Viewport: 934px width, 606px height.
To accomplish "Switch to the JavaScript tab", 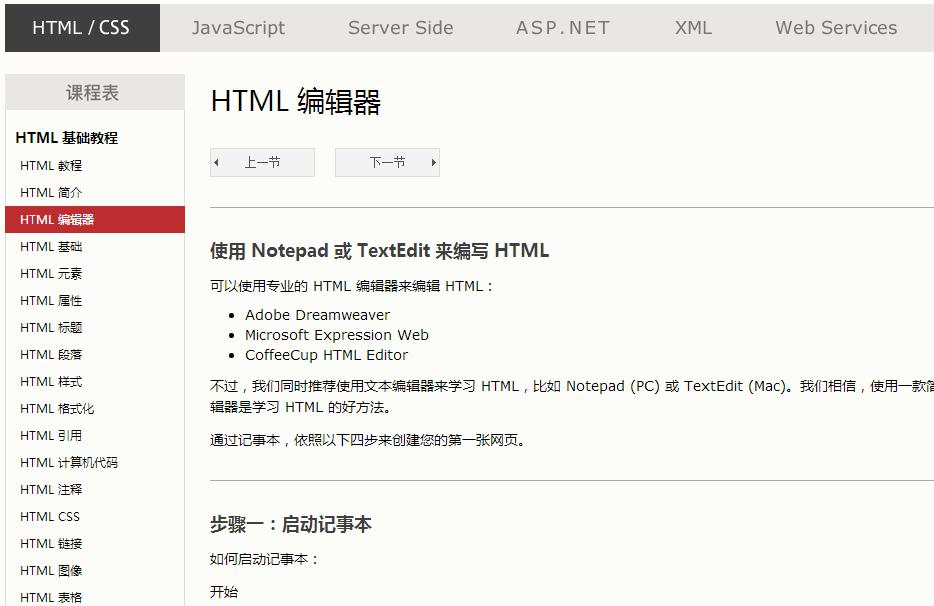I will (237, 27).
